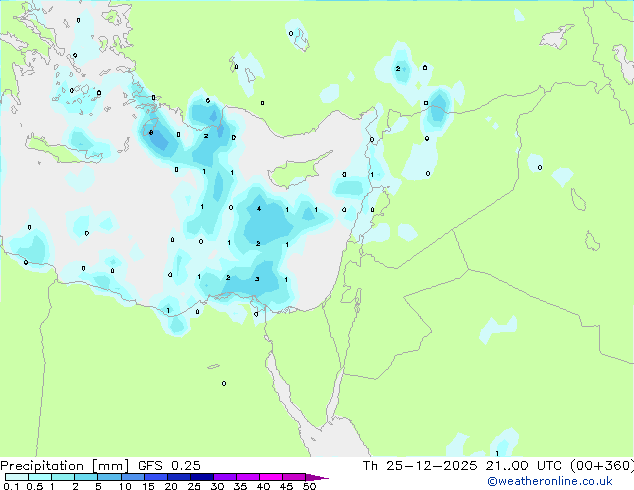
Task: Click the '4' precipitation value on the map
Action: point(259,209)
